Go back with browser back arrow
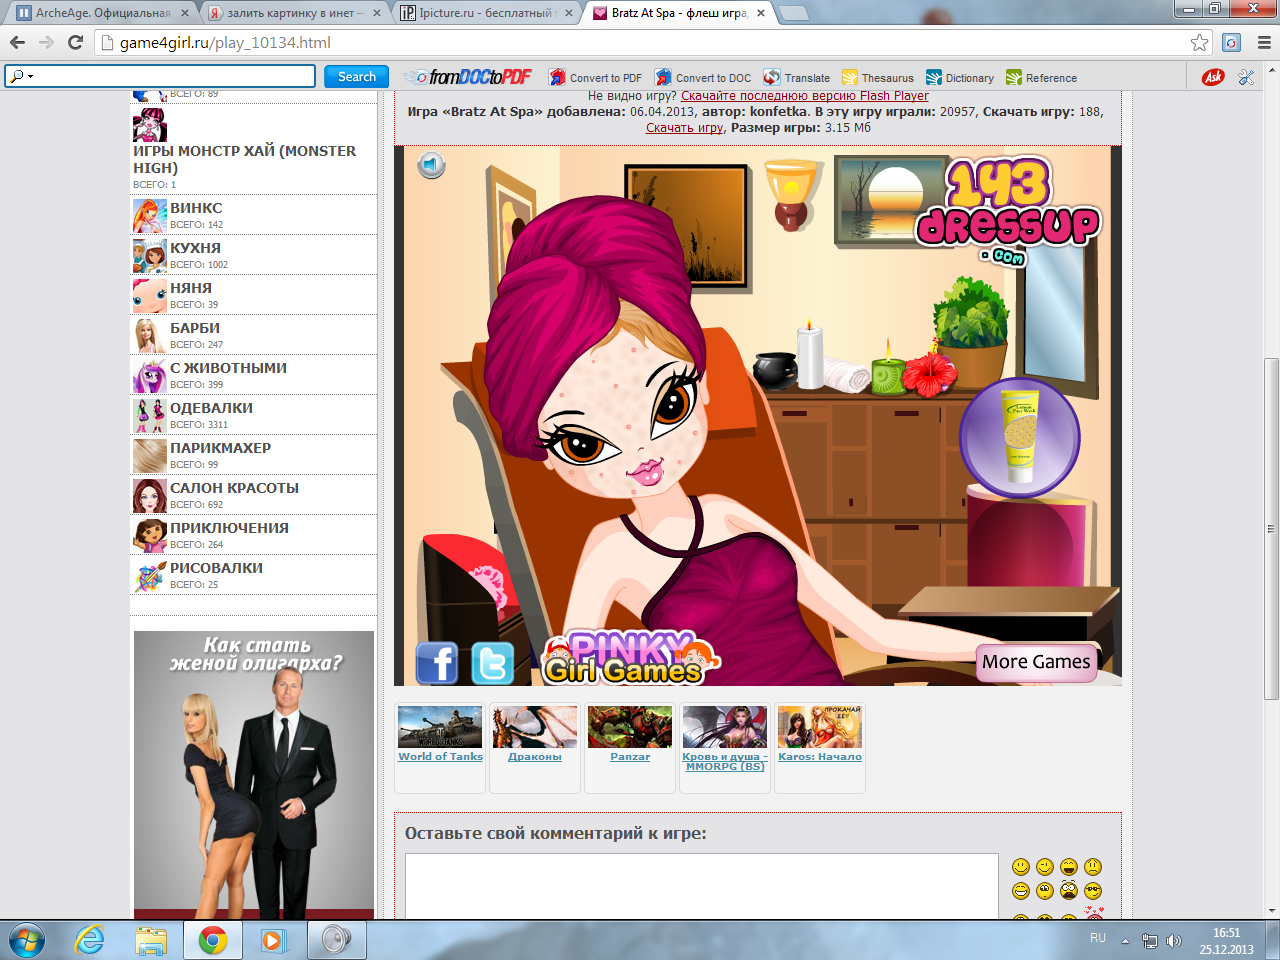The image size is (1280, 960). pos(17,42)
